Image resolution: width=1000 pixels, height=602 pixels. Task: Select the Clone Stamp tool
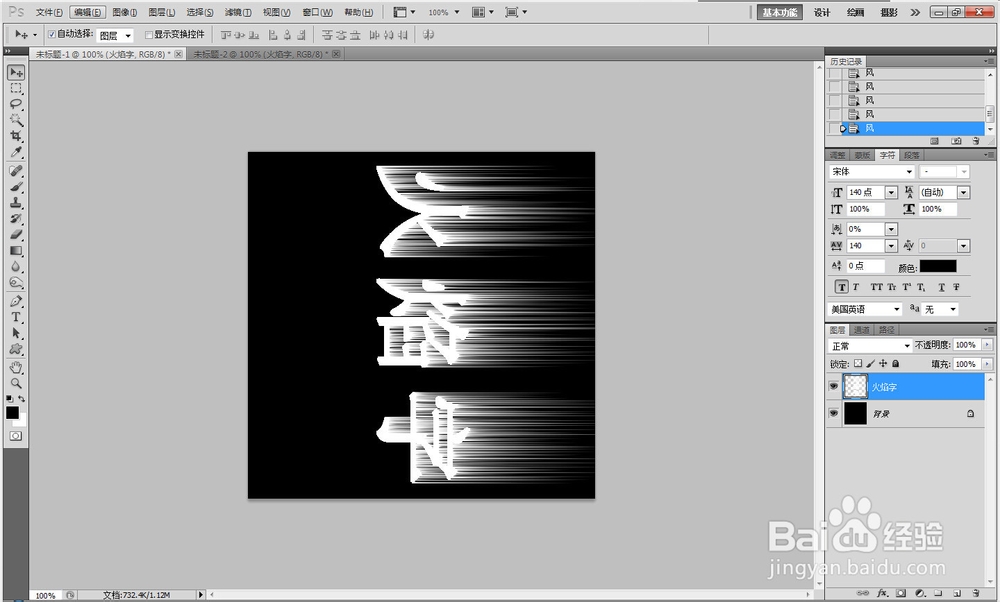click(x=16, y=203)
